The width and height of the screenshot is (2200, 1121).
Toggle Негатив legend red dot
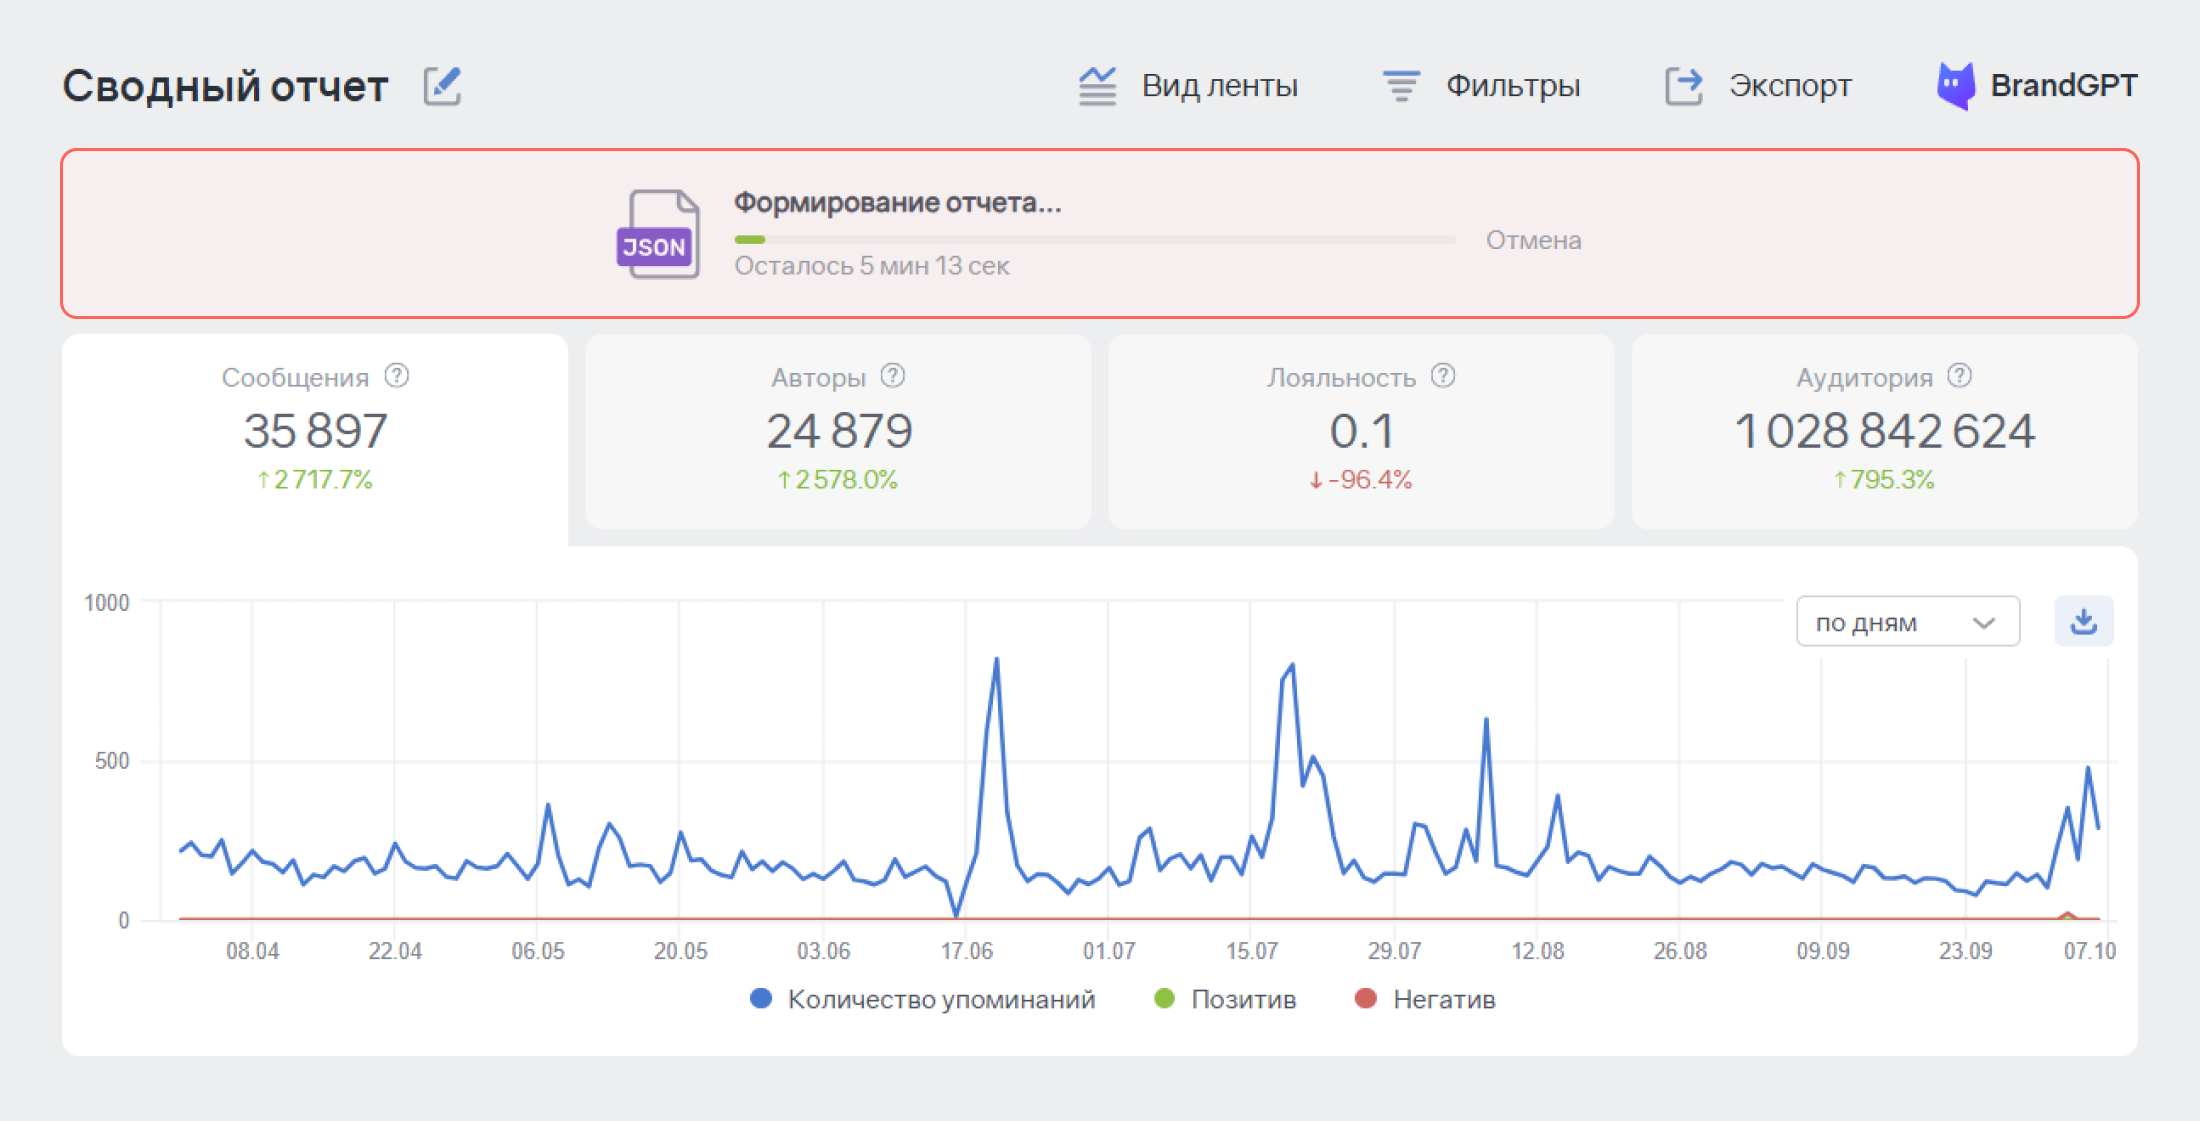[x=1366, y=998]
